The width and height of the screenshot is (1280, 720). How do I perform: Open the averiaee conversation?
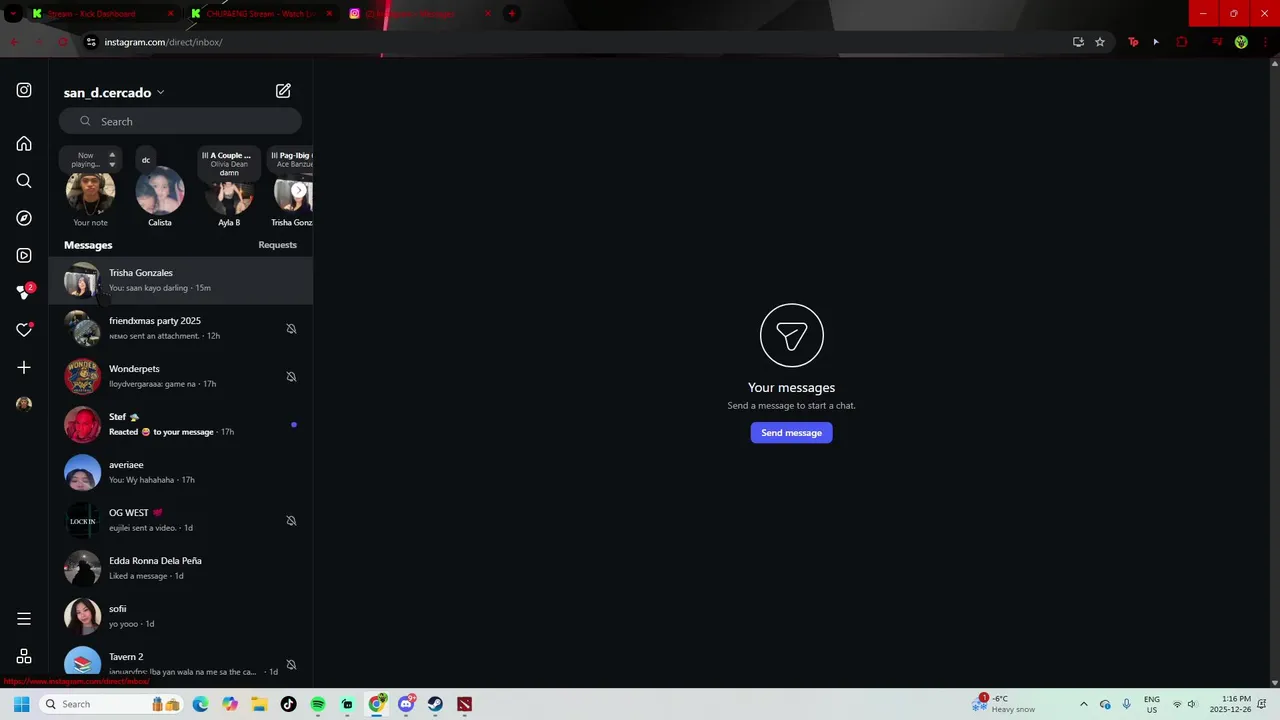tap(180, 472)
